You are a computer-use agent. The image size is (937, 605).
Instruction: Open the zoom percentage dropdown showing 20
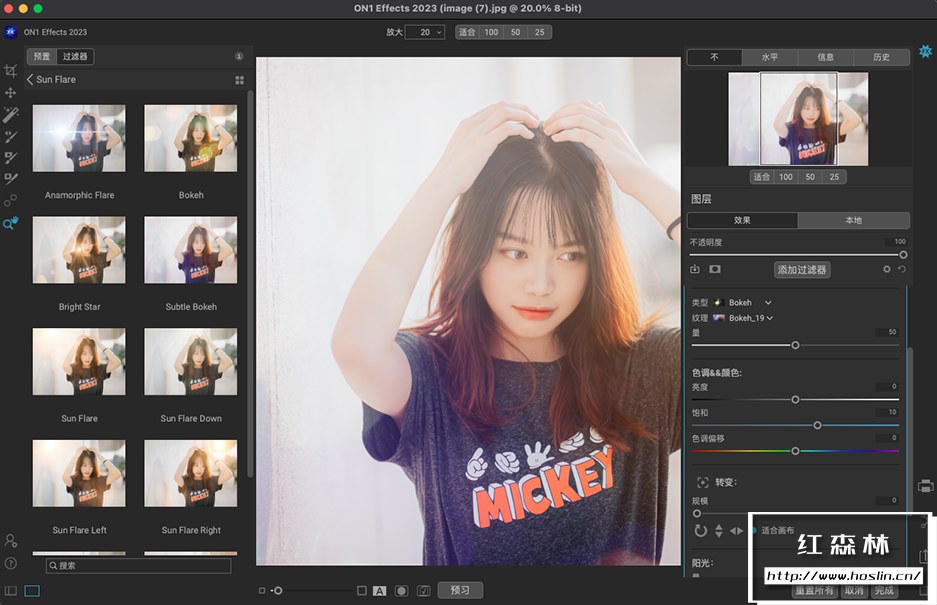[x=425, y=32]
